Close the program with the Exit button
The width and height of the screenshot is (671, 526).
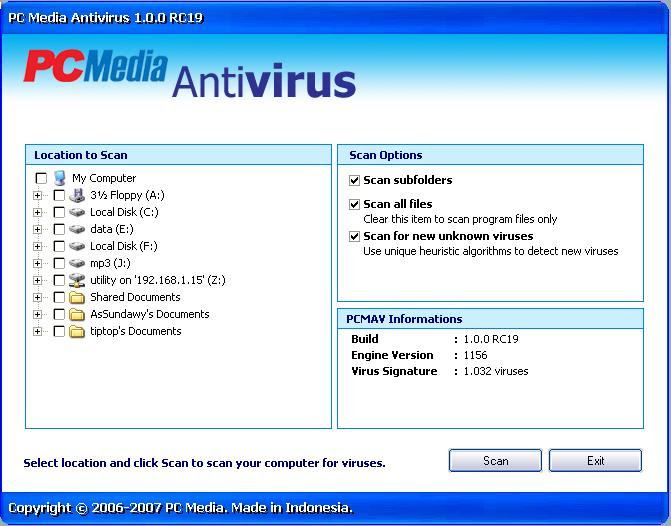point(595,461)
